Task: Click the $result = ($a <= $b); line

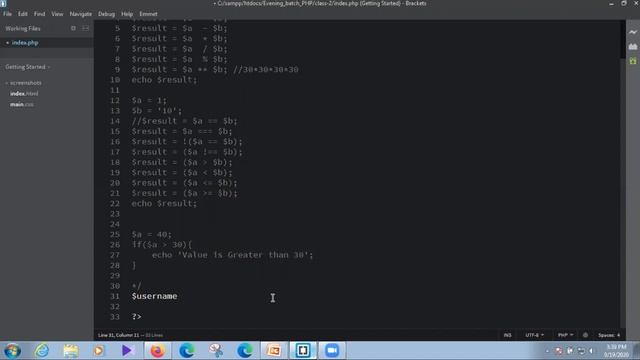Action: [x=184, y=183]
